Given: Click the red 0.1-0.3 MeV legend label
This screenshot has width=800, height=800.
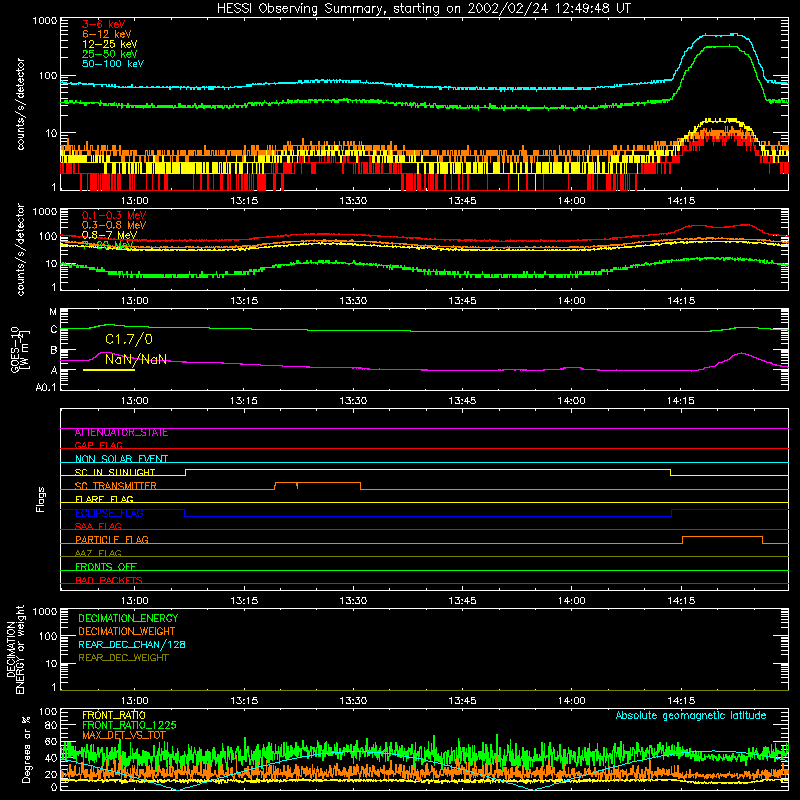Looking at the screenshot, I should coord(114,215).
